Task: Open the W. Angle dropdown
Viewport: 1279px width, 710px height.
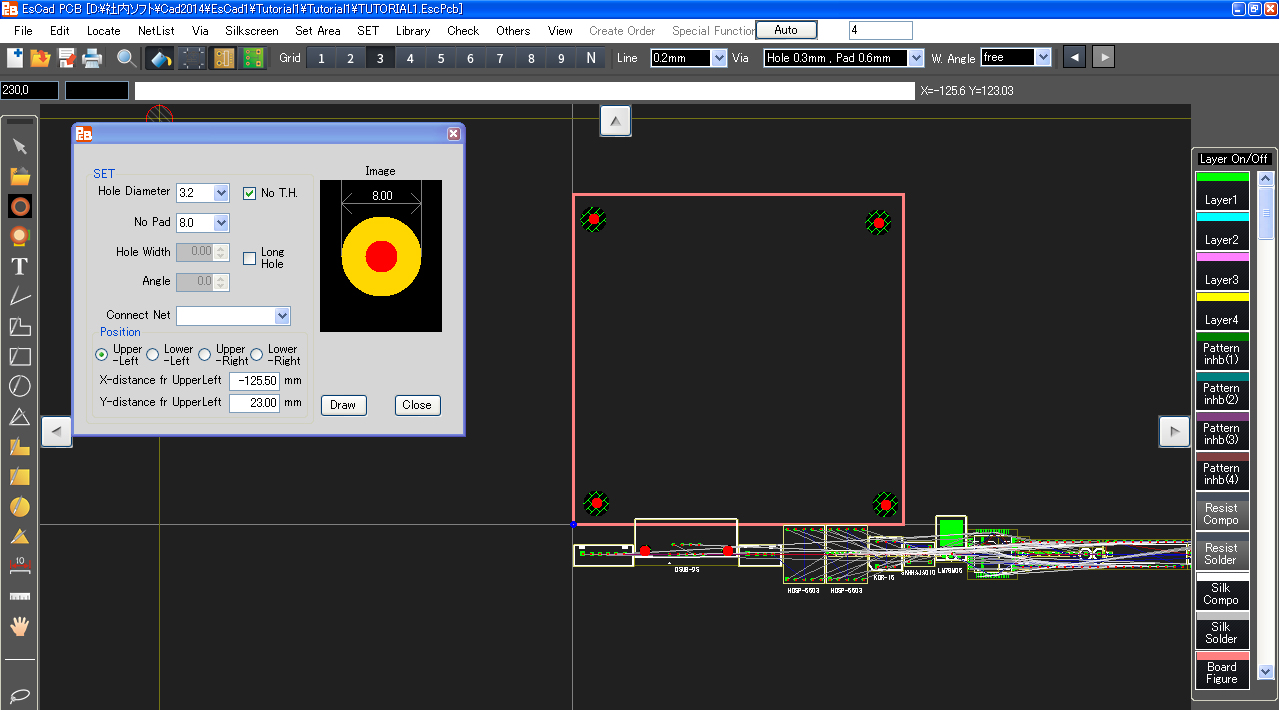Action: click(x=1044, y=58)
